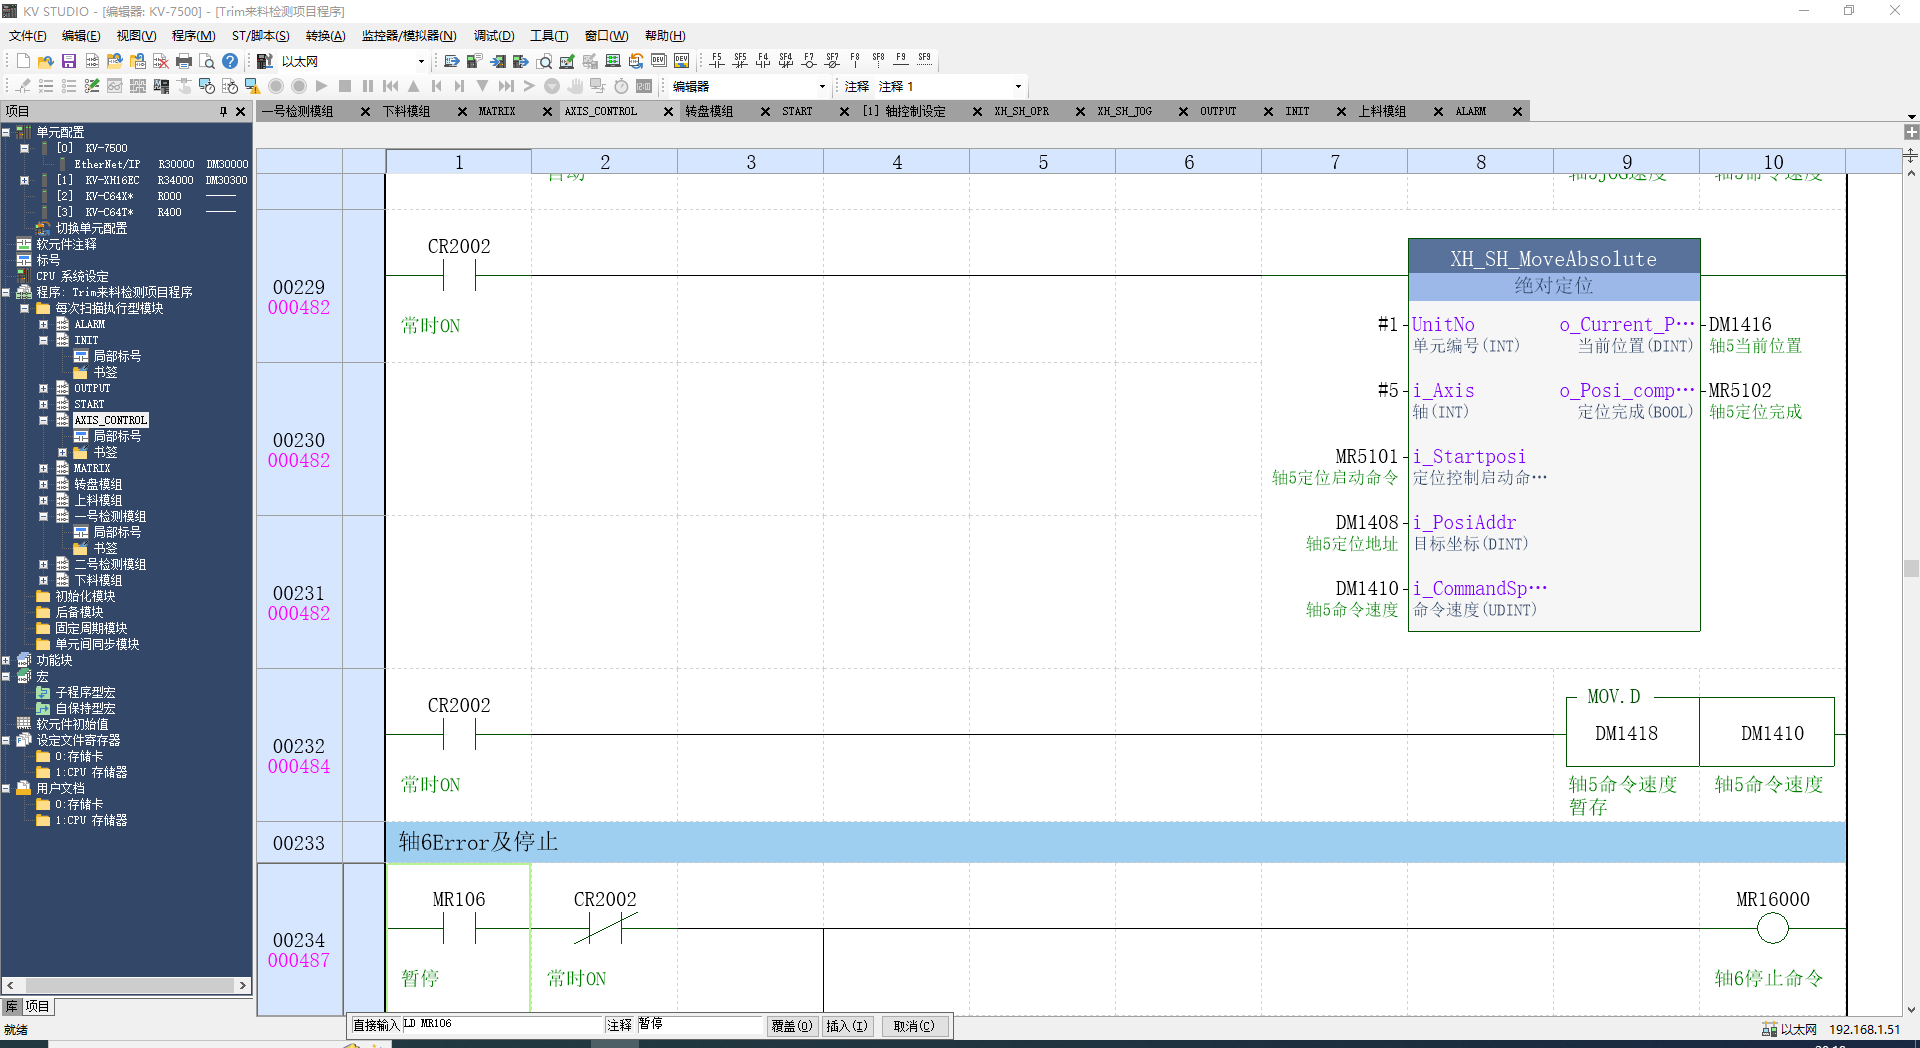1920x1048 pixels.
Task: Close the MATRIX tab
Action: 548,112
